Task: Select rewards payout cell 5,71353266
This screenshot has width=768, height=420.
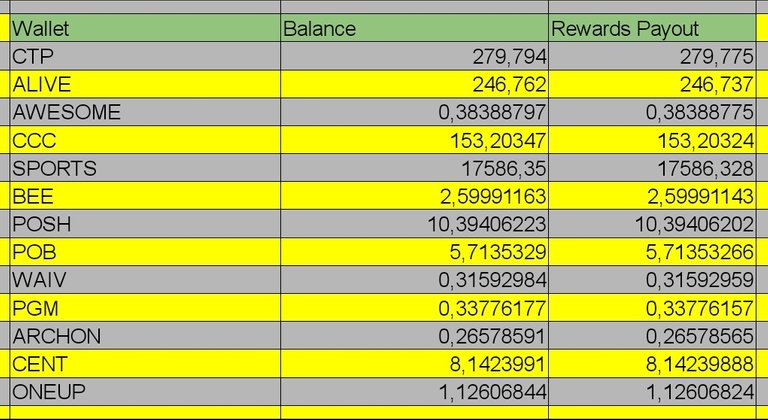Action: pos(652,252)
